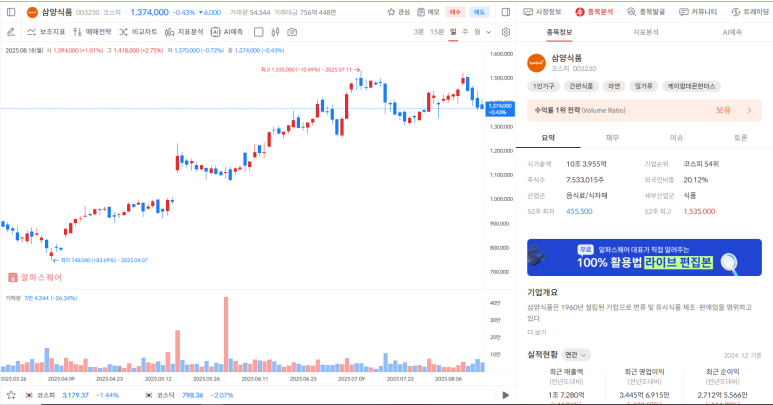Image resolution: width=773 pixels, height=405 pixels.
Task: Click the 1인가구 tag
Action: pyautogui.click(x=543, y=86)
